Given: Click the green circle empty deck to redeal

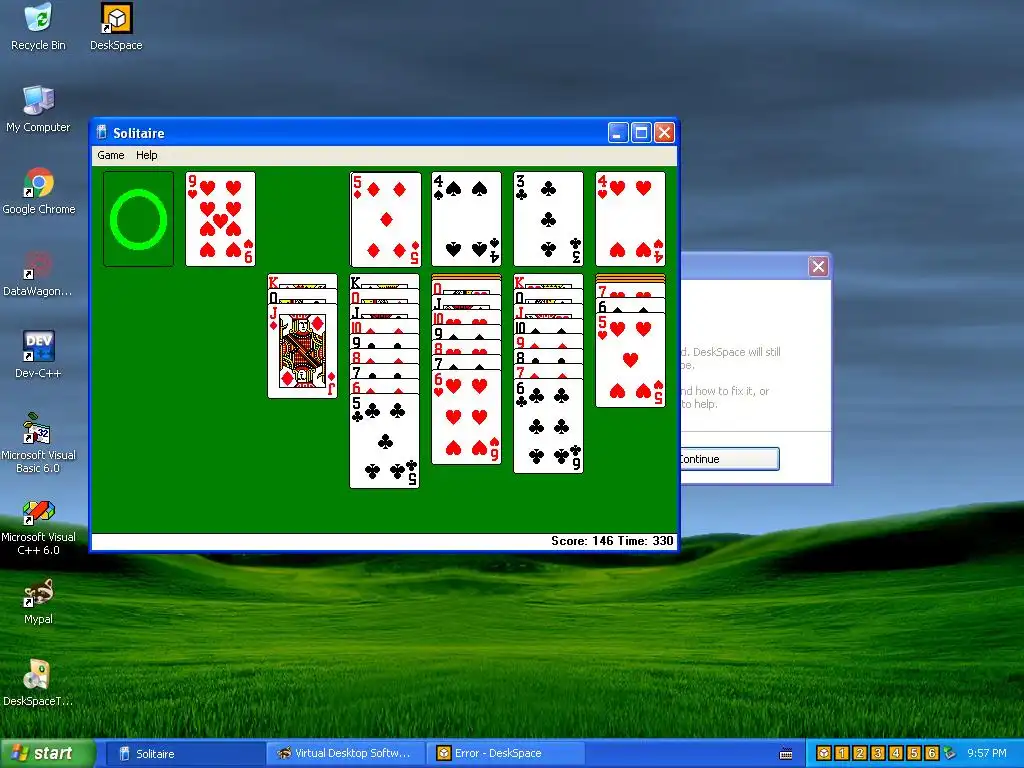Looking at the screenshot, I should (138, 219).
